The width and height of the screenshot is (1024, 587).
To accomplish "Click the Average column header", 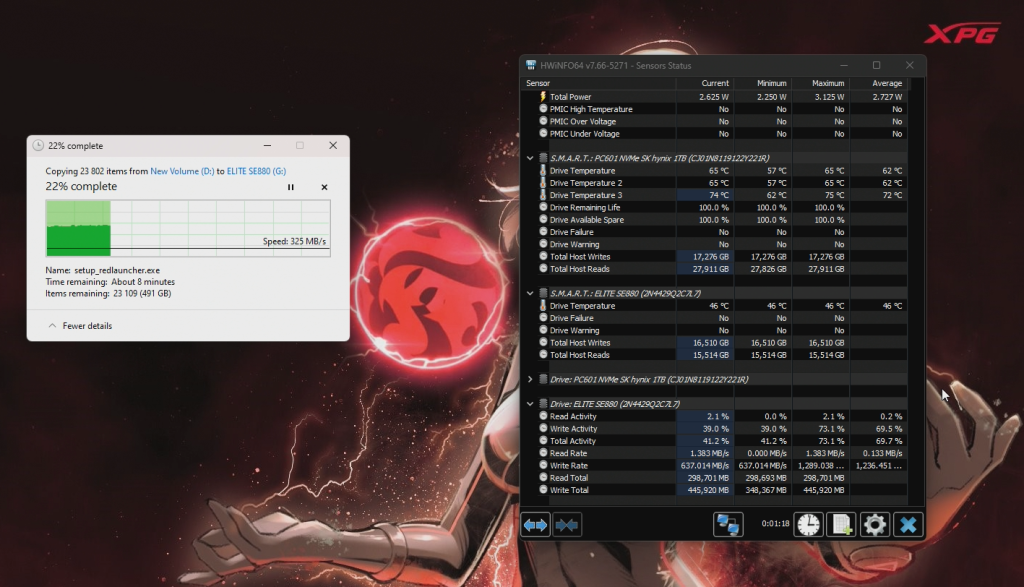I will tap(878, 84).
